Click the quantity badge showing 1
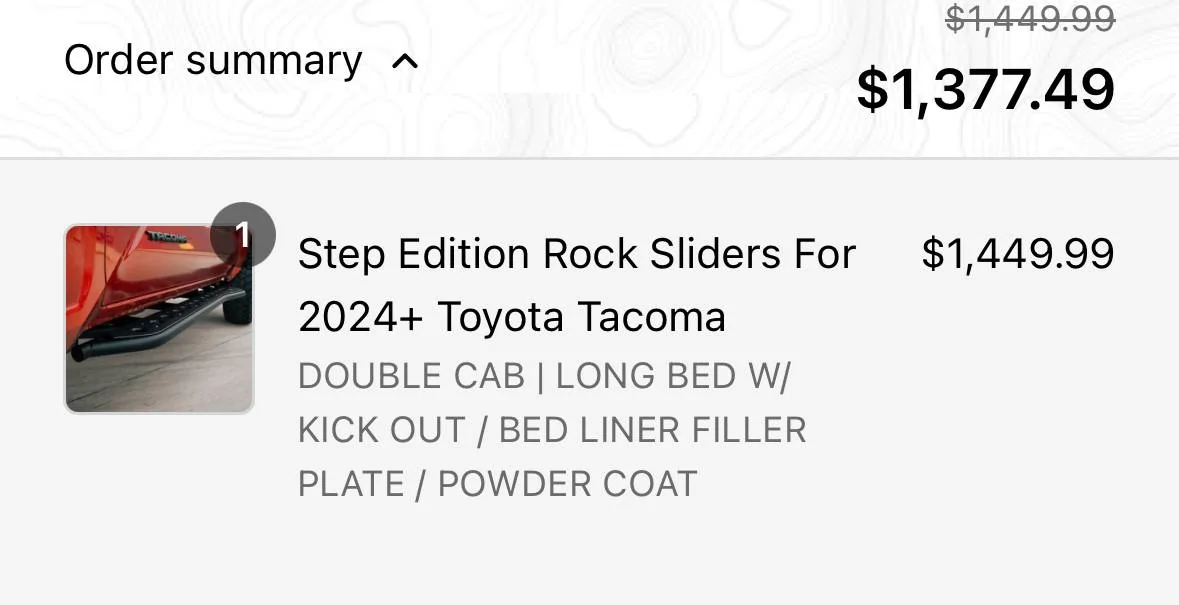 point(242,235)
